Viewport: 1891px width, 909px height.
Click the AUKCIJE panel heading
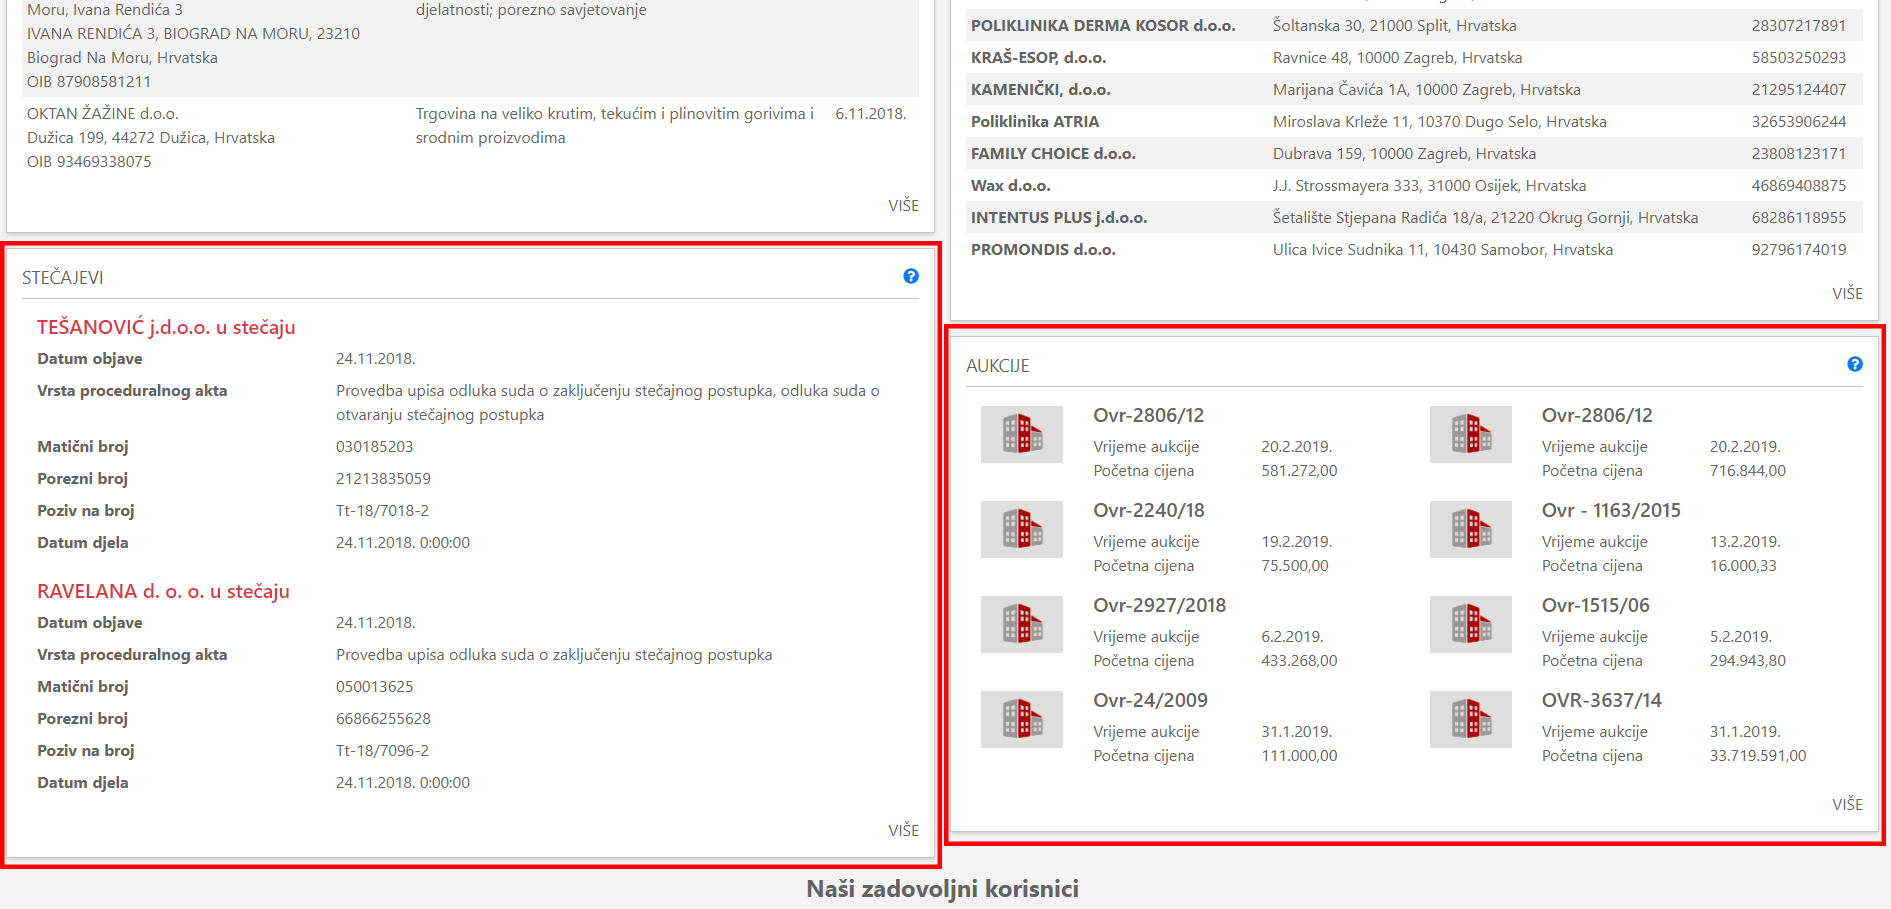[997, 365]
